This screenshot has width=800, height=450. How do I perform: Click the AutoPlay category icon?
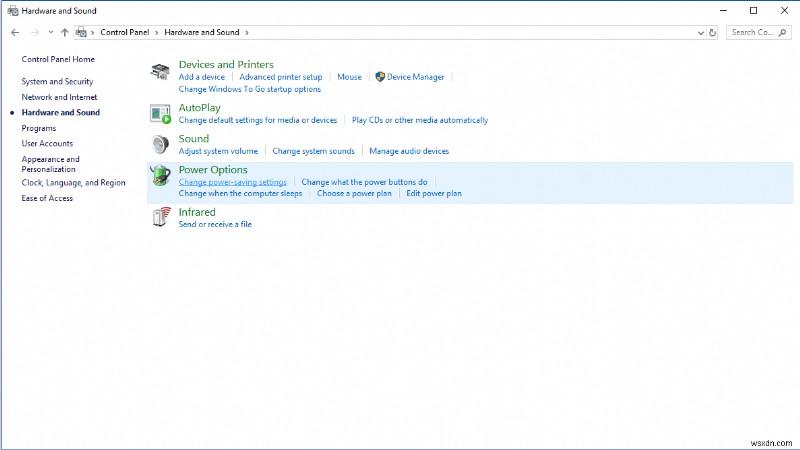[160, 114]
